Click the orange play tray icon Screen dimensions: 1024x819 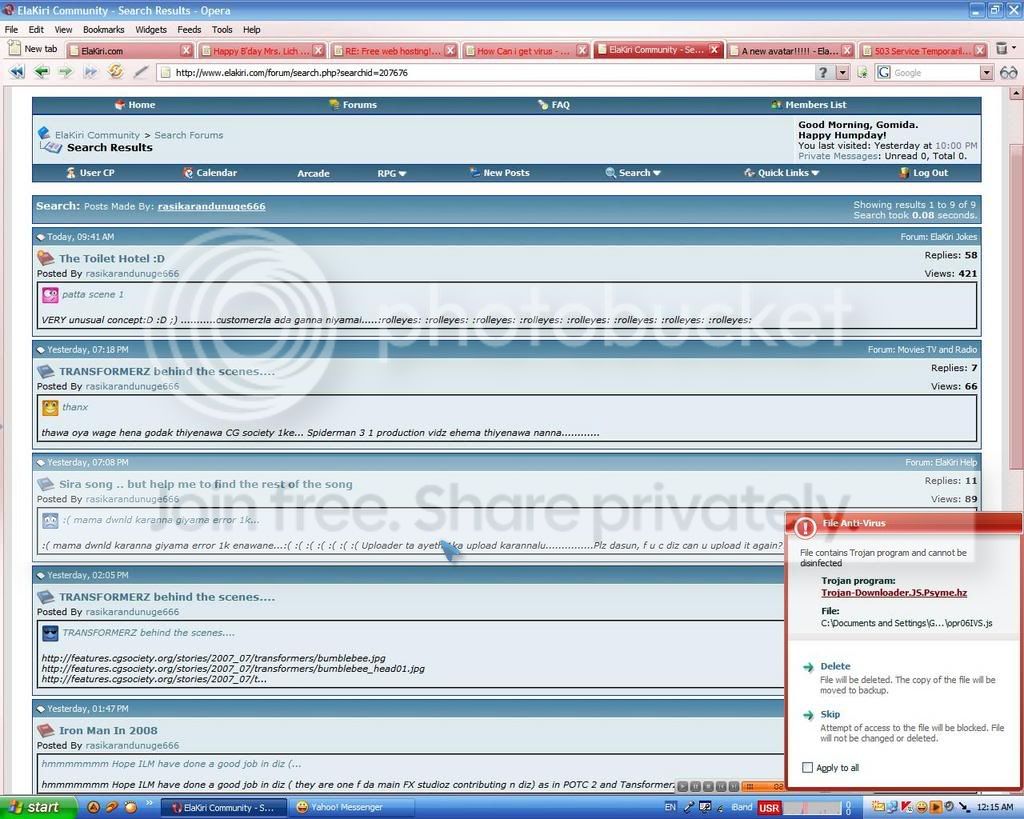tap(935, 807)
